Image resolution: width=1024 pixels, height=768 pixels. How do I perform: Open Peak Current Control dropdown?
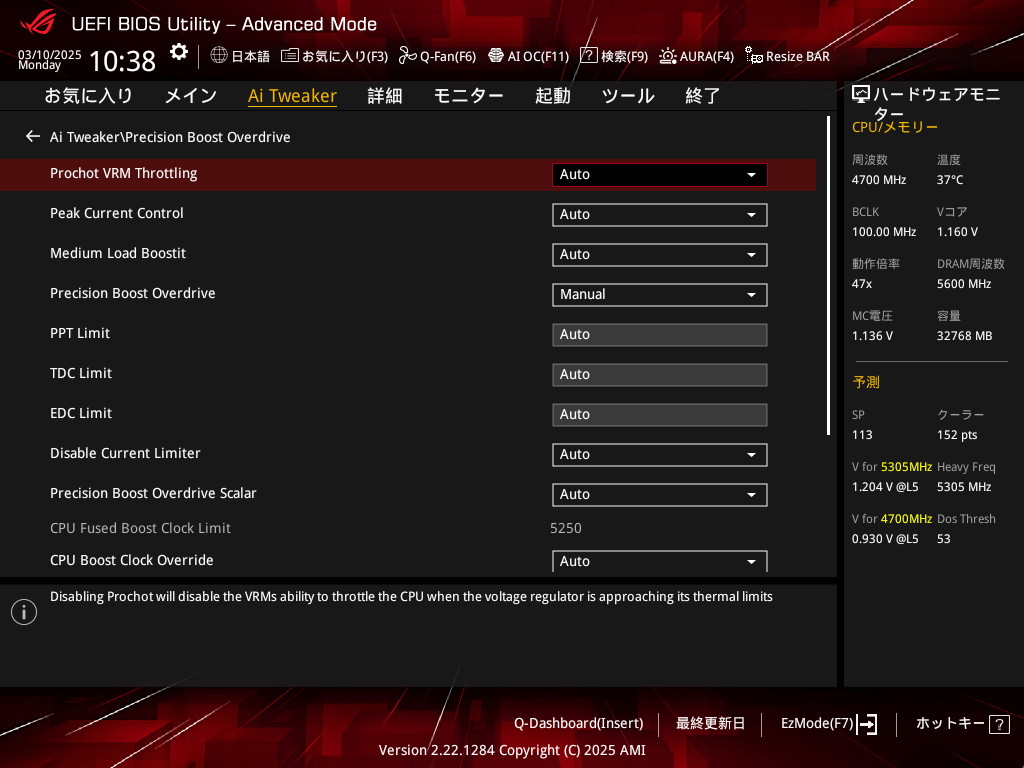pos(660,215)
